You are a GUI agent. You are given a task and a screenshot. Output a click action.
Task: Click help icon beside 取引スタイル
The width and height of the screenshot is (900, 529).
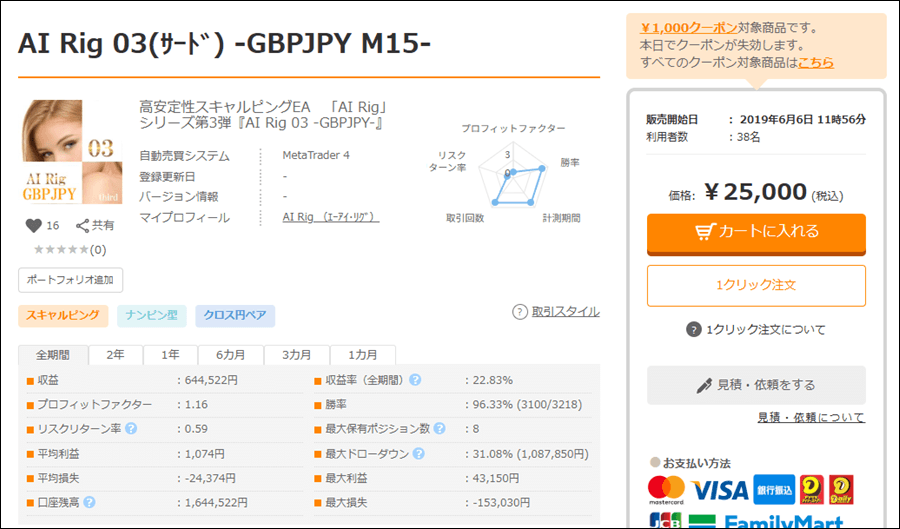pos(519,312)
